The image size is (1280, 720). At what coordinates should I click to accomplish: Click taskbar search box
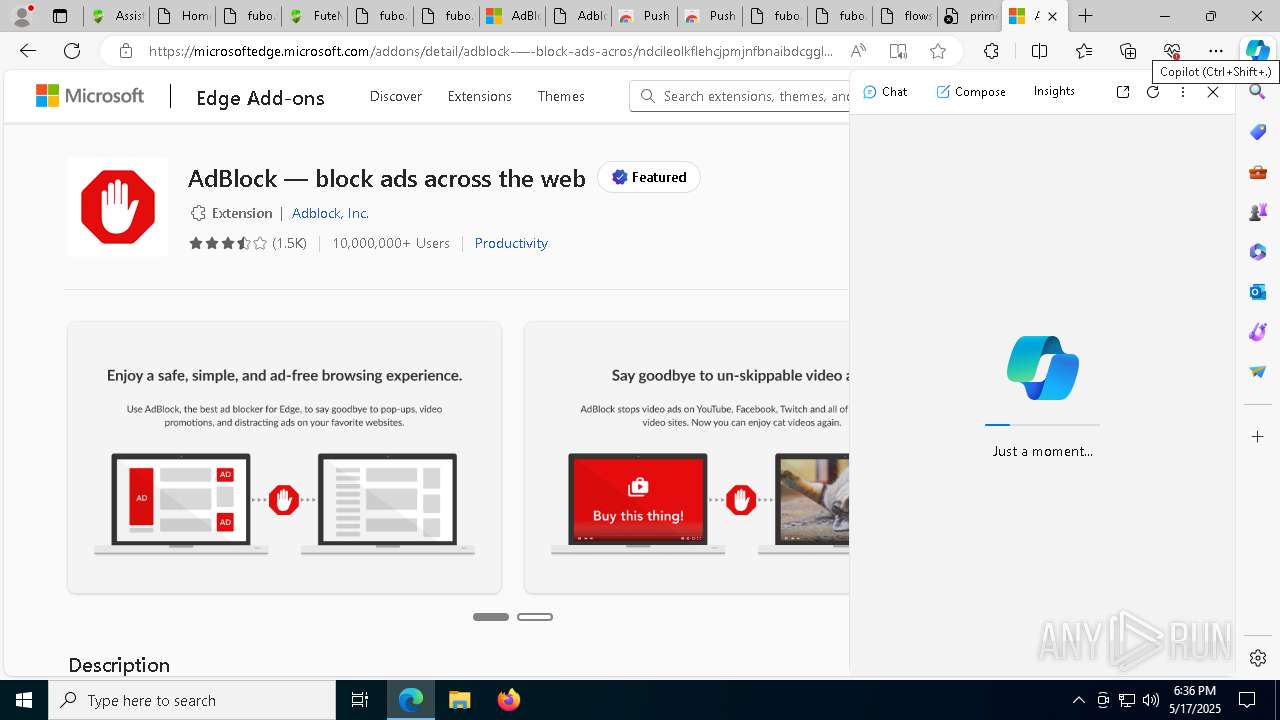click(192, 700)
